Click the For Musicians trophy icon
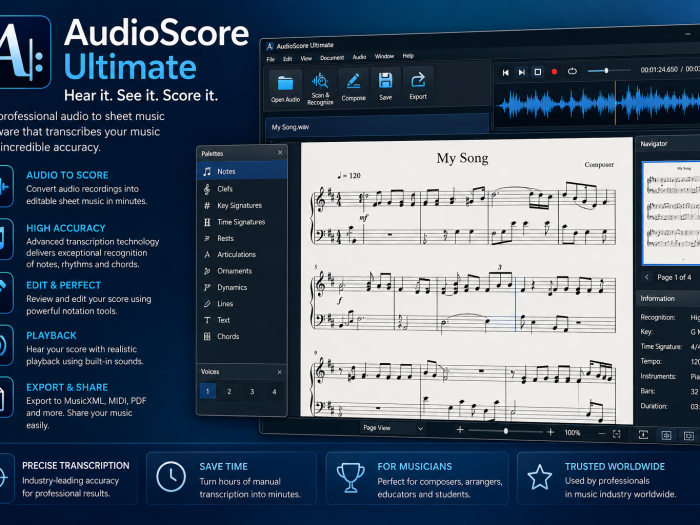Image resolution: width=700 pixels, height=525 pixels. tap(350, 477)
